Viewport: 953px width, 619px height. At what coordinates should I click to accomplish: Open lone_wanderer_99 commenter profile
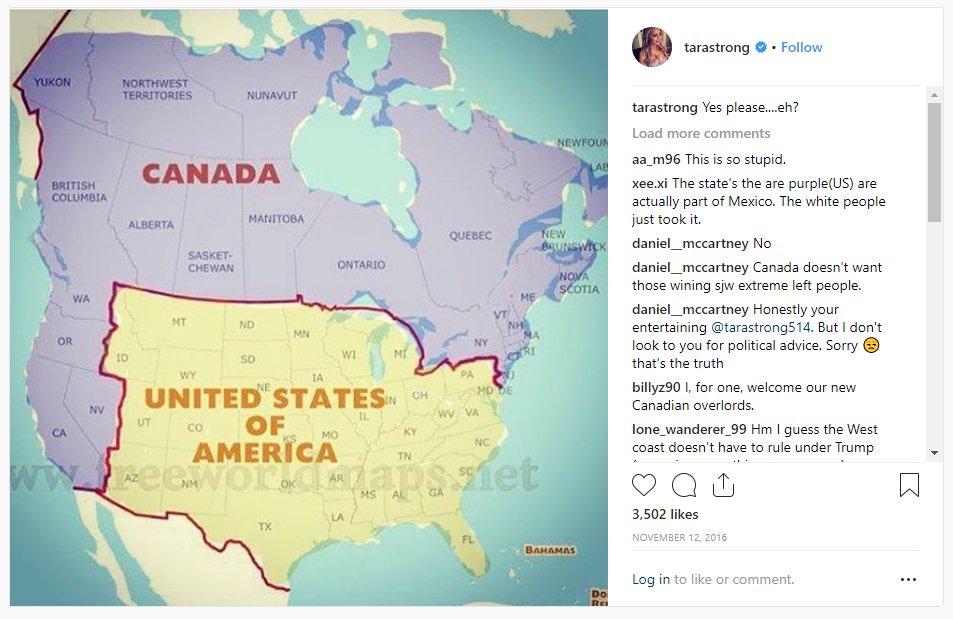(x=689, y=429)
